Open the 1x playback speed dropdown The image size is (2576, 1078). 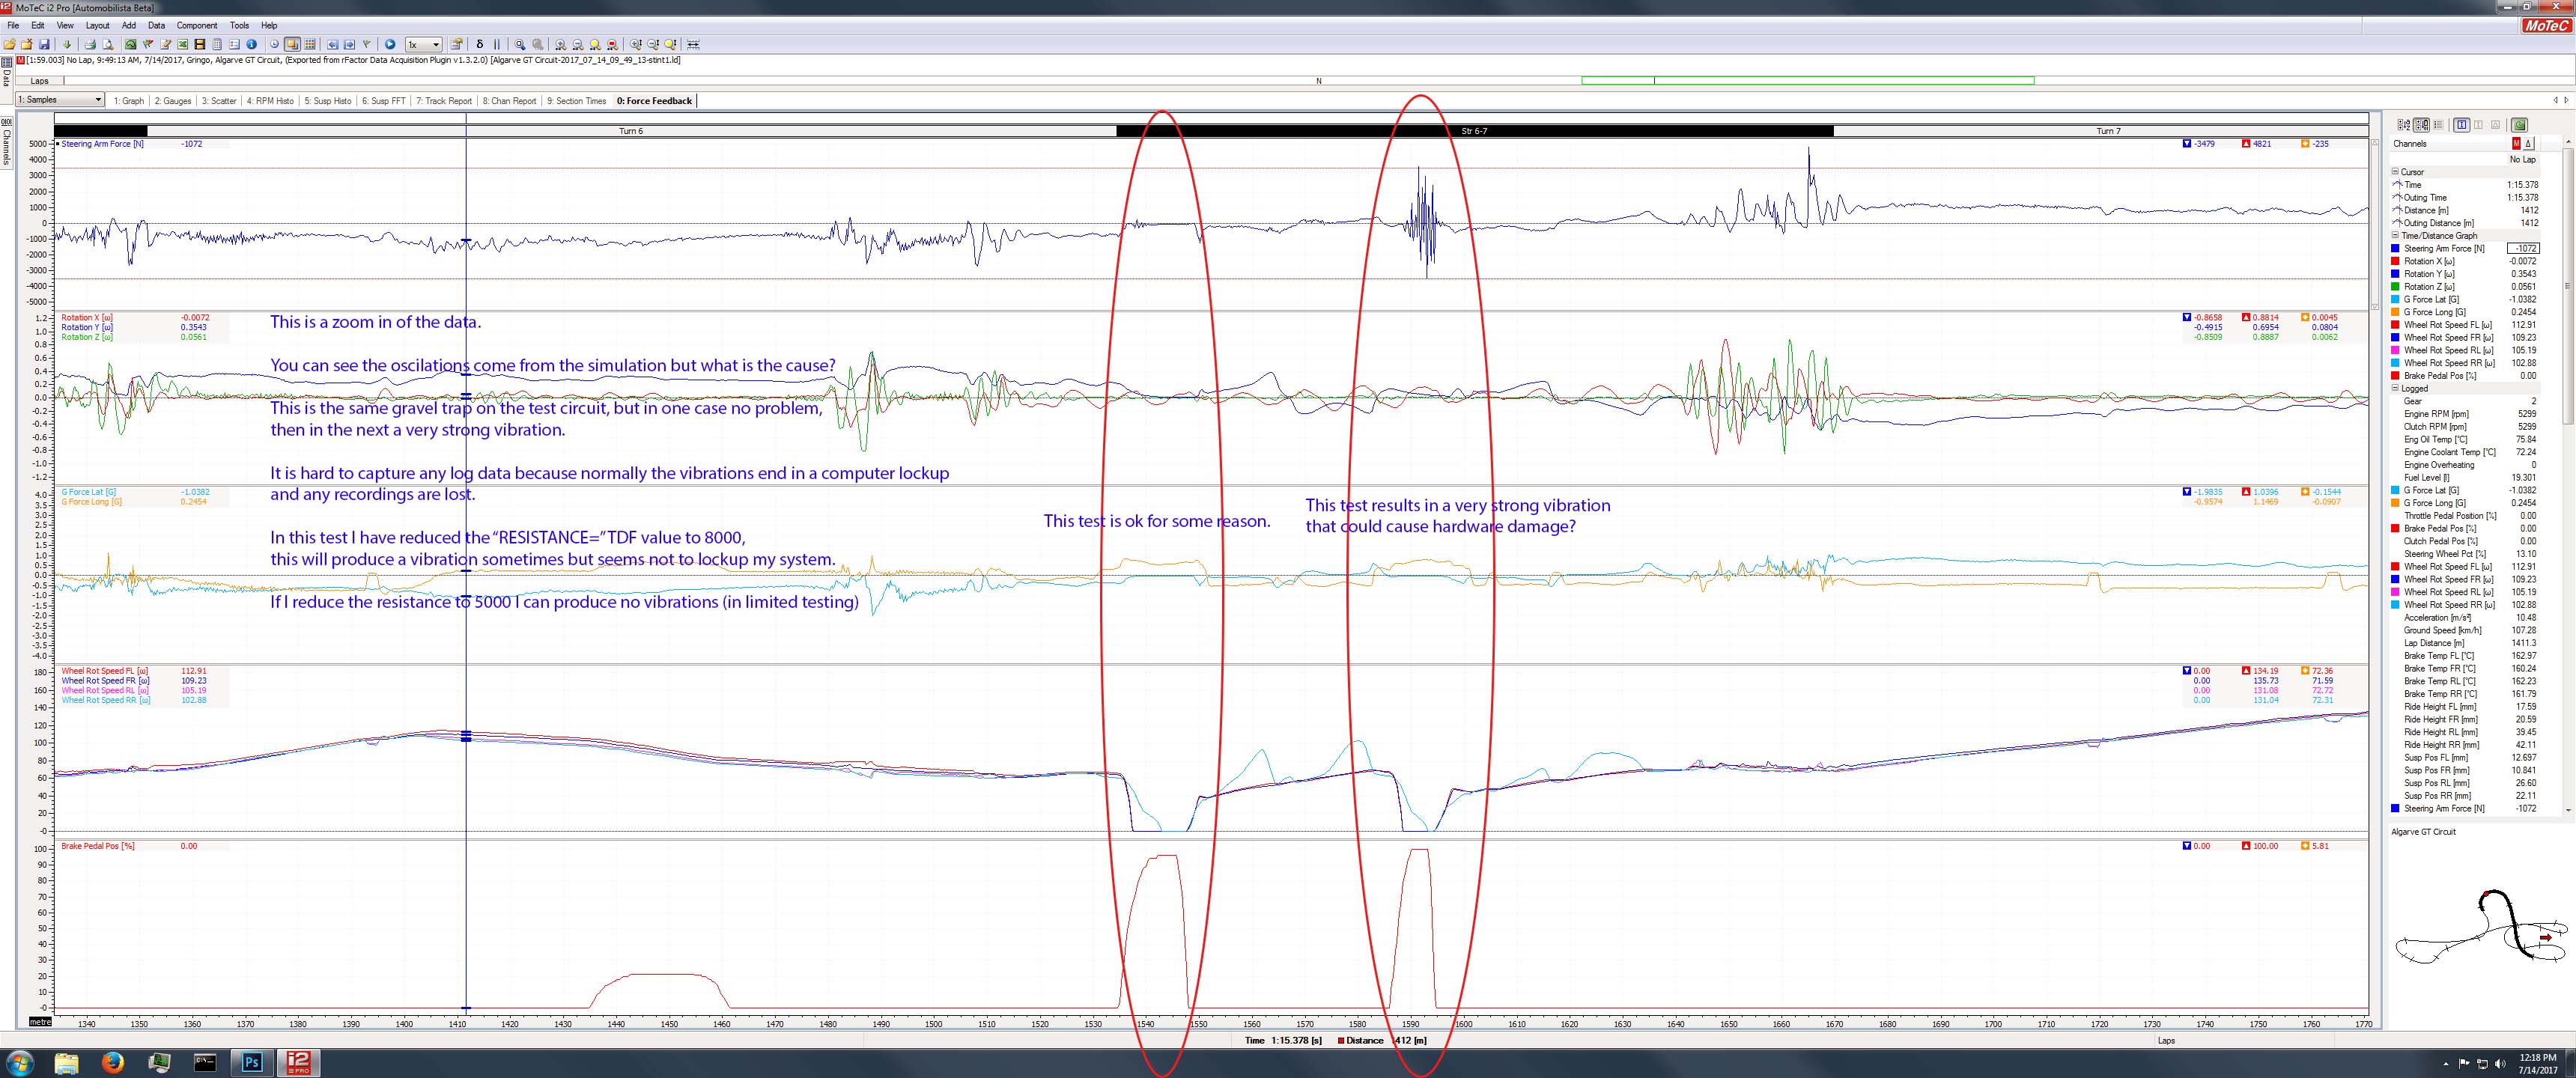423,44
